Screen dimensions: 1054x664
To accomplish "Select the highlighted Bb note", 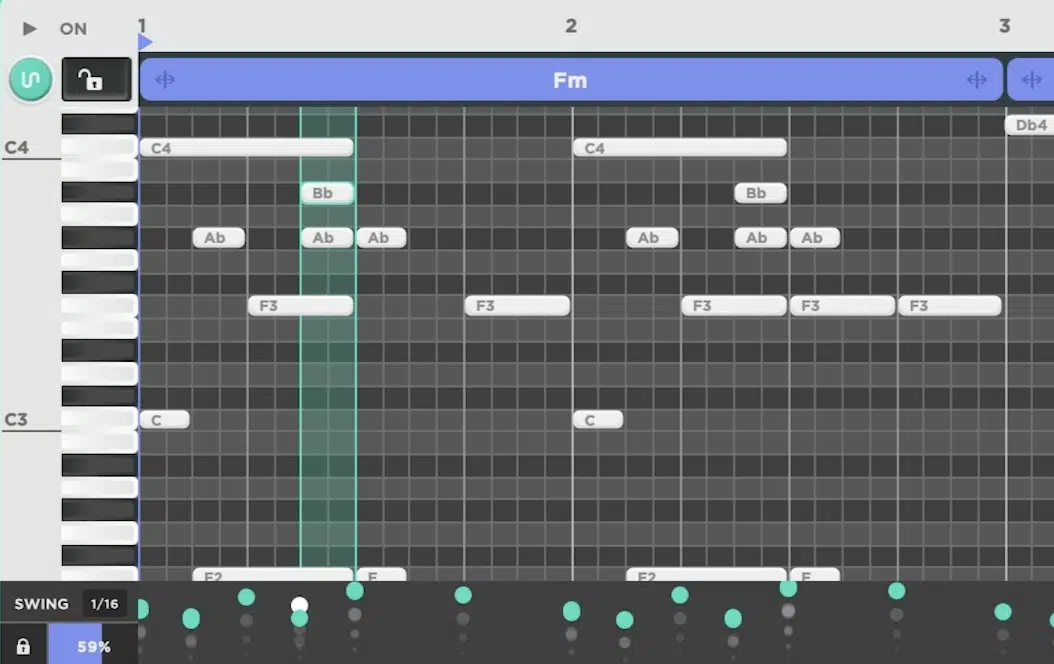I will coord(327,193).
